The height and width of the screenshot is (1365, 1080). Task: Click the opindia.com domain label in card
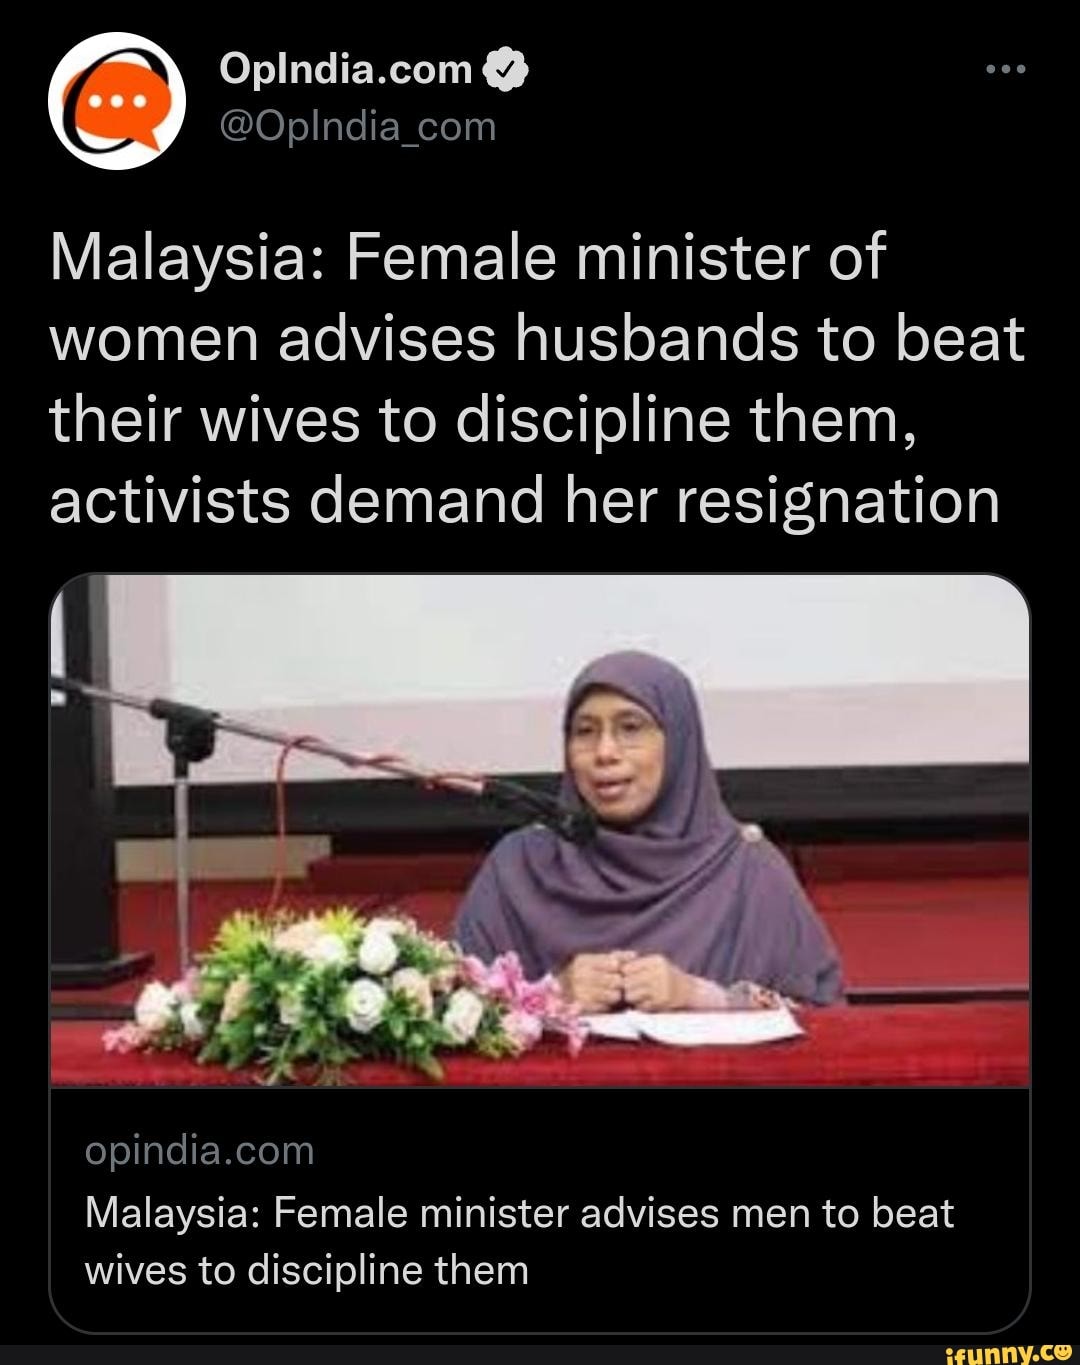[x=200, y=1151]
